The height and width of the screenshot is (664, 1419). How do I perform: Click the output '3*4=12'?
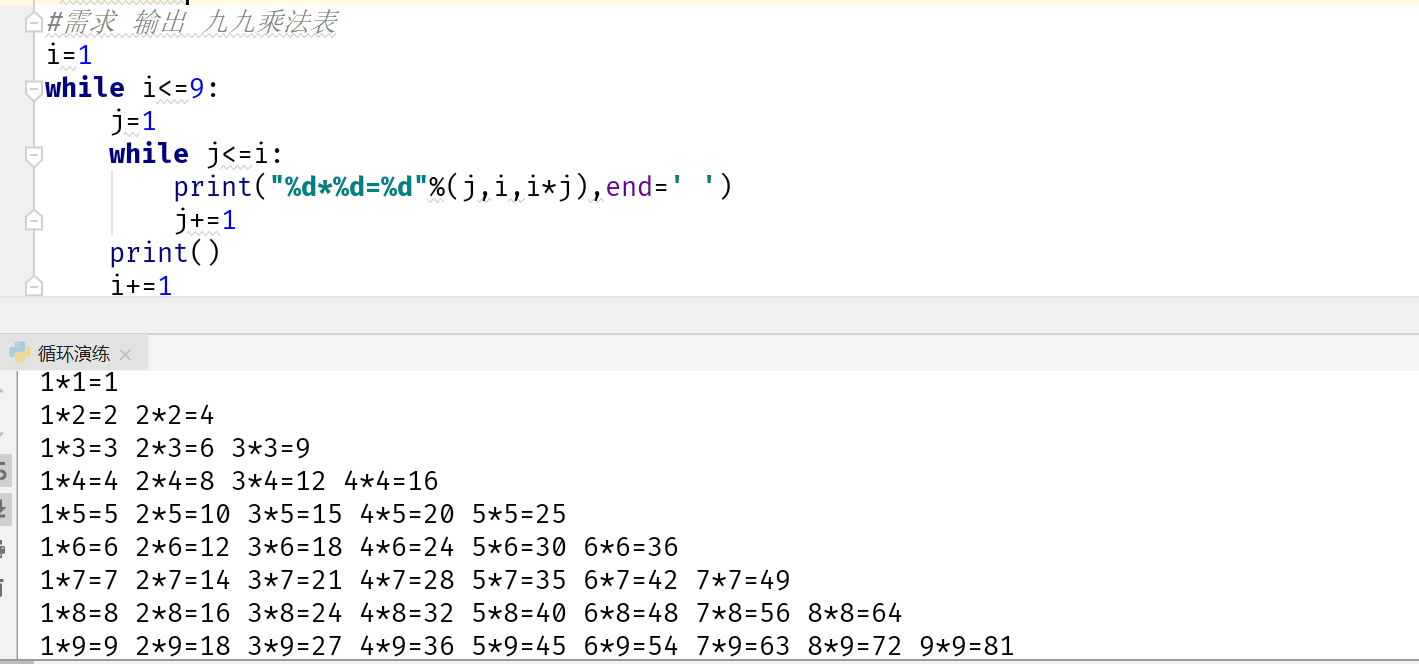[x=279, y=481]
